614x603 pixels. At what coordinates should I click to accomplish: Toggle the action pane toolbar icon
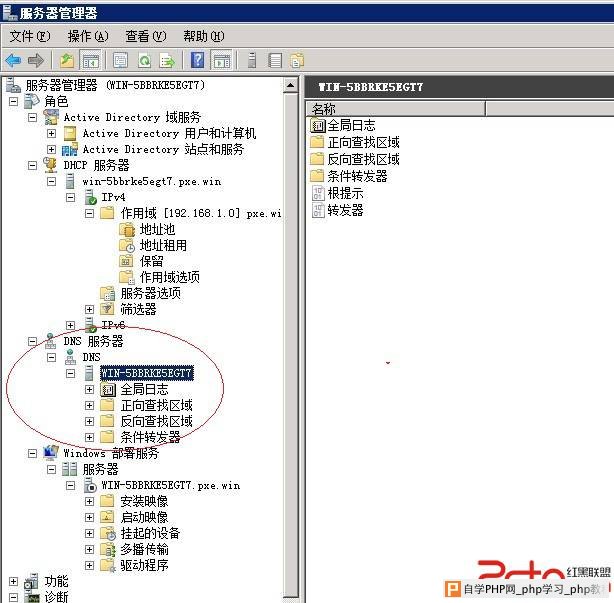point(222,61)
